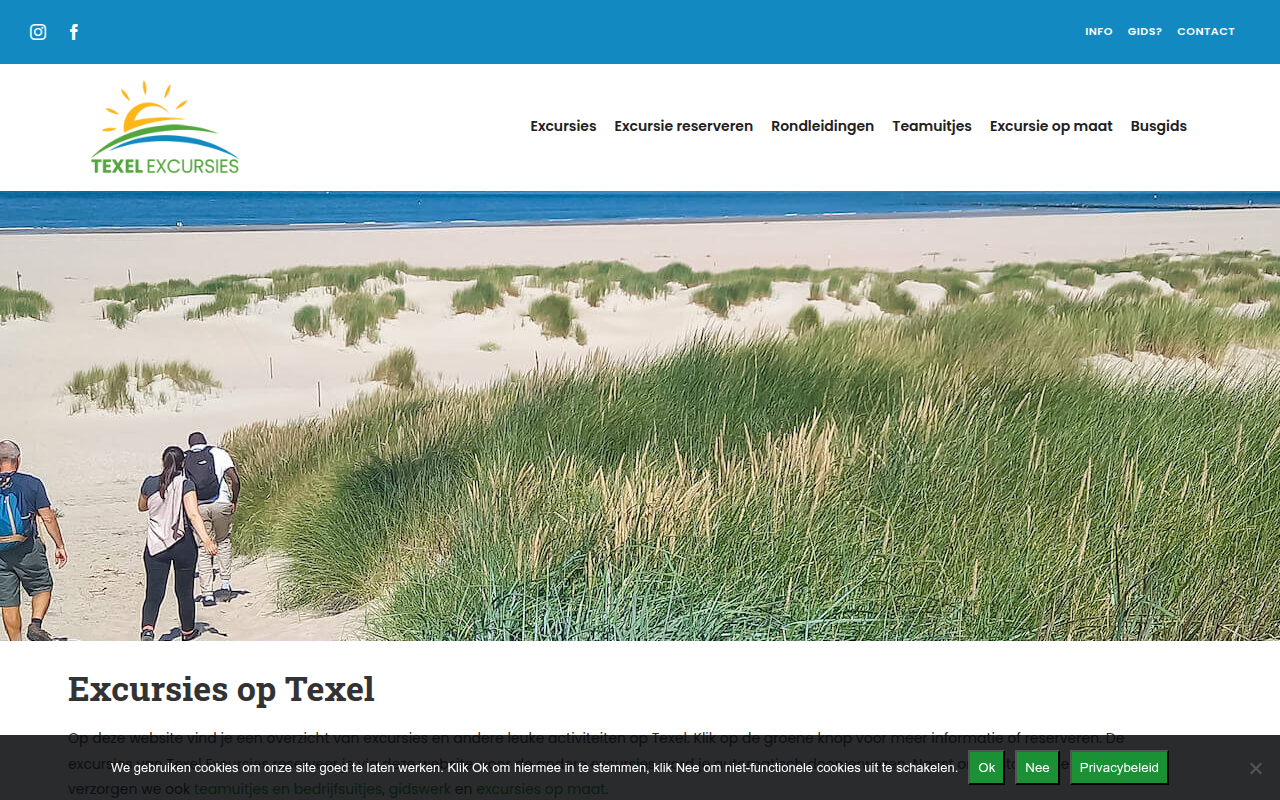
Task: Open the Privacybeleid button
Action: 1119,767
